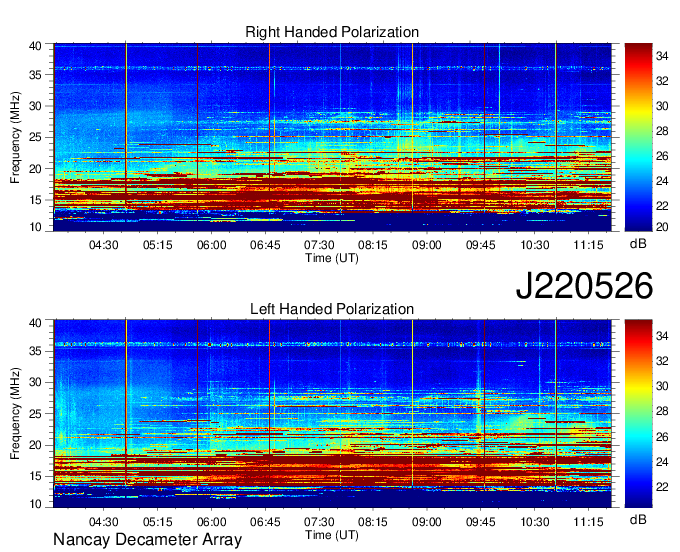The width and height of the screenshot is (680, 552).
Task: Click the 30 value on the lower colorbar
Action: 662,386
